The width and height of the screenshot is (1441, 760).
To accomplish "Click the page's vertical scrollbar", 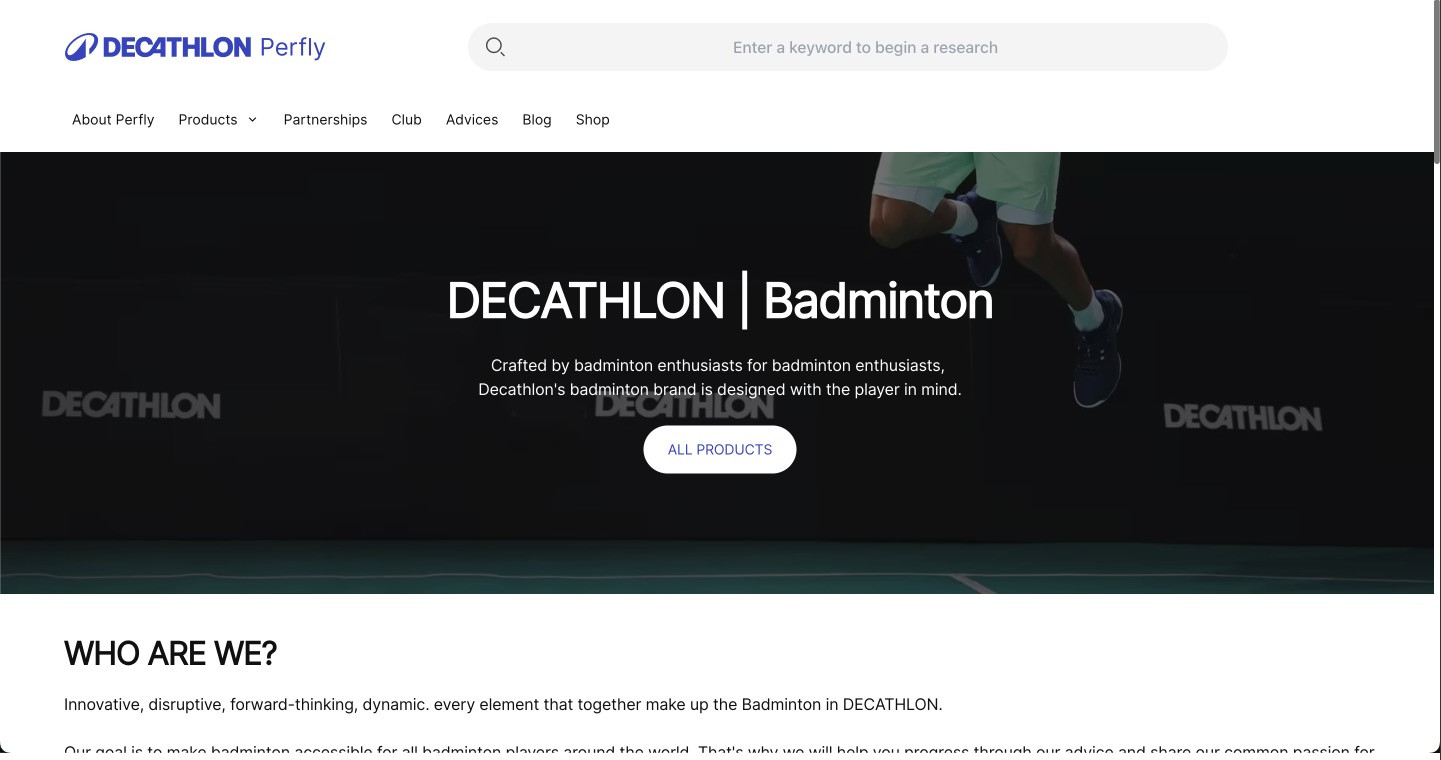I will click(x=1436, y=80).
